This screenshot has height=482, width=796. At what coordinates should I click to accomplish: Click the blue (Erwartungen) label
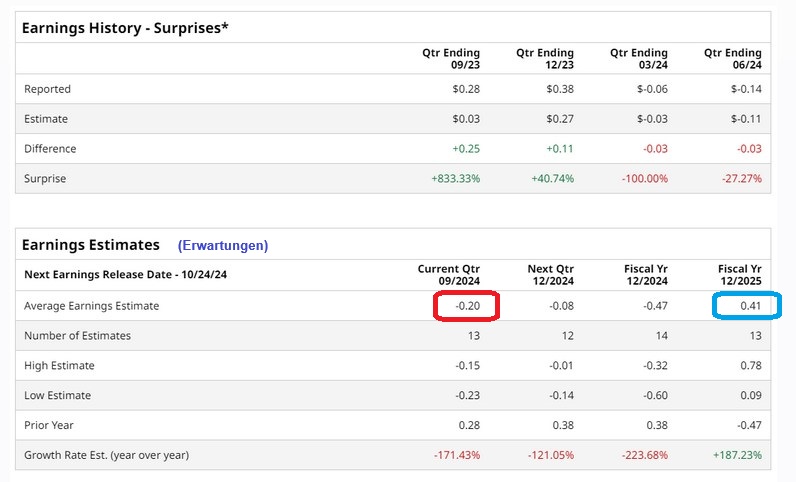click(223, 245)
